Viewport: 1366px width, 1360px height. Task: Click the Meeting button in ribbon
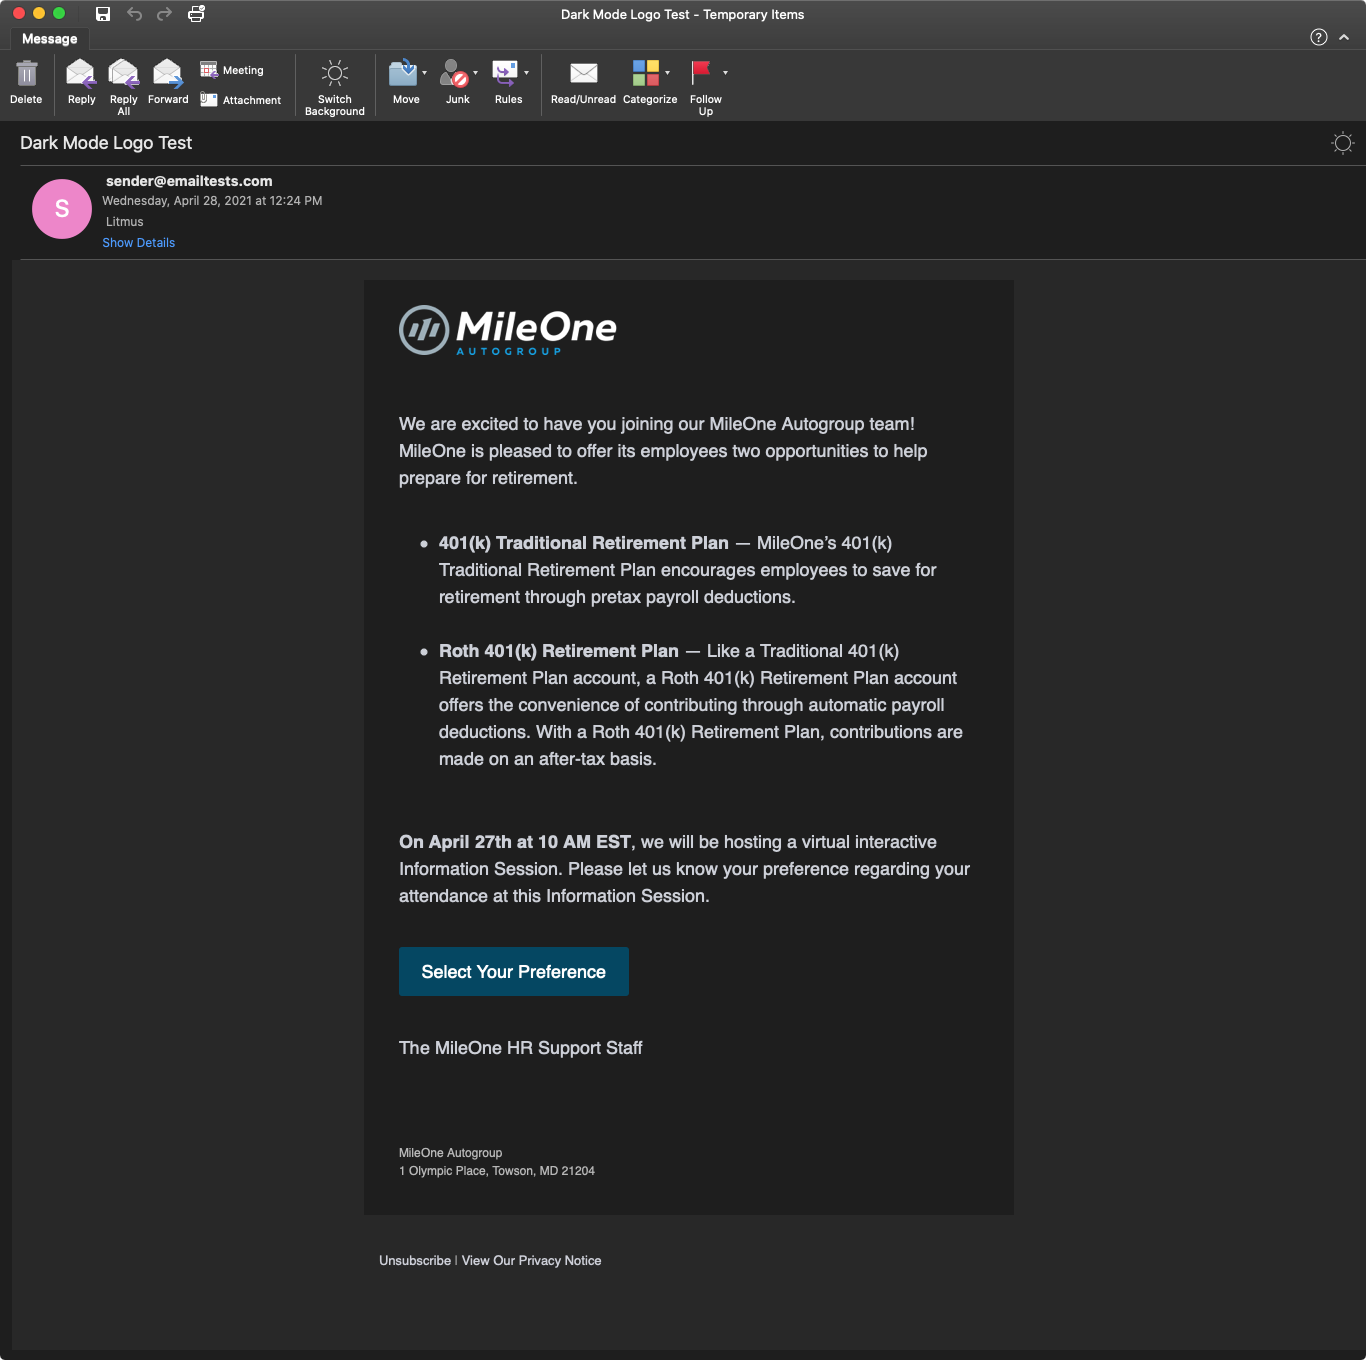232,70
